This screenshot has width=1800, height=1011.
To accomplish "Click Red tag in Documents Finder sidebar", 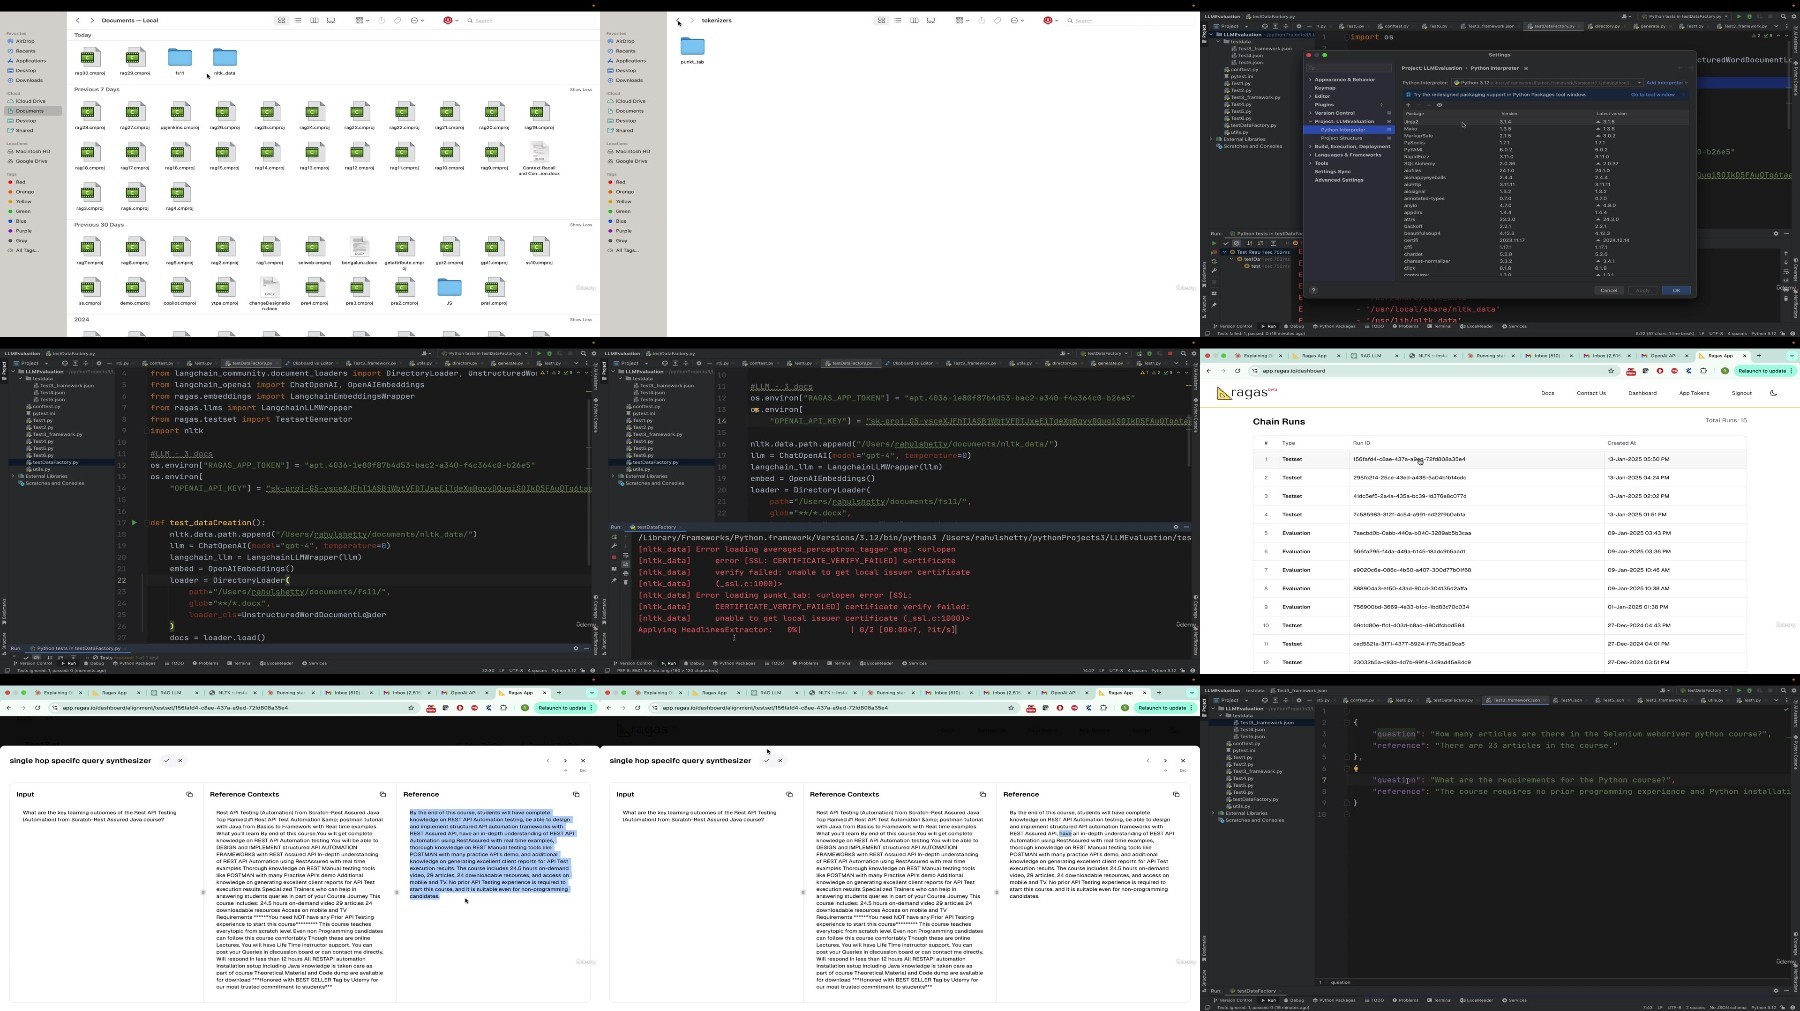I will coord(19,182).
